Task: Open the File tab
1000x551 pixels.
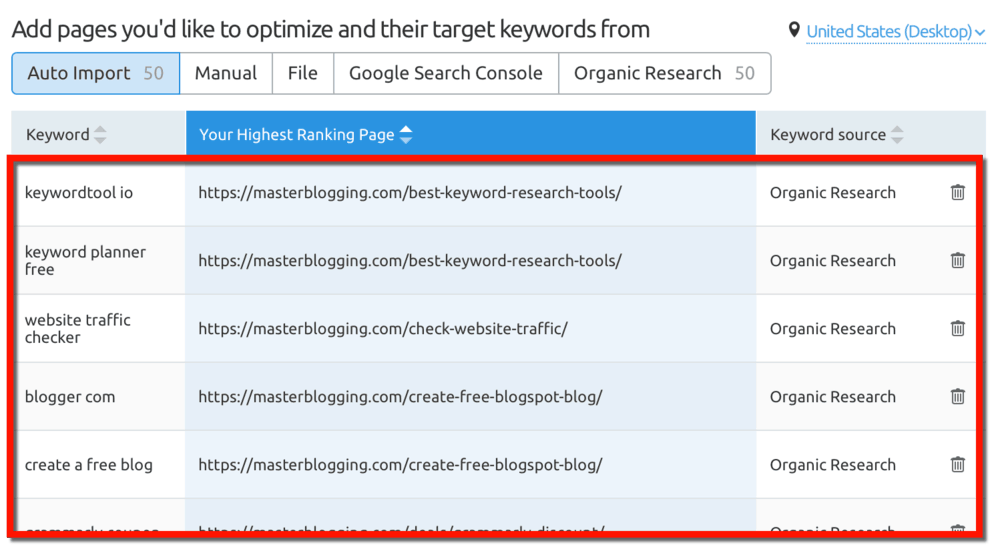Action: click(x=303, y=73)
